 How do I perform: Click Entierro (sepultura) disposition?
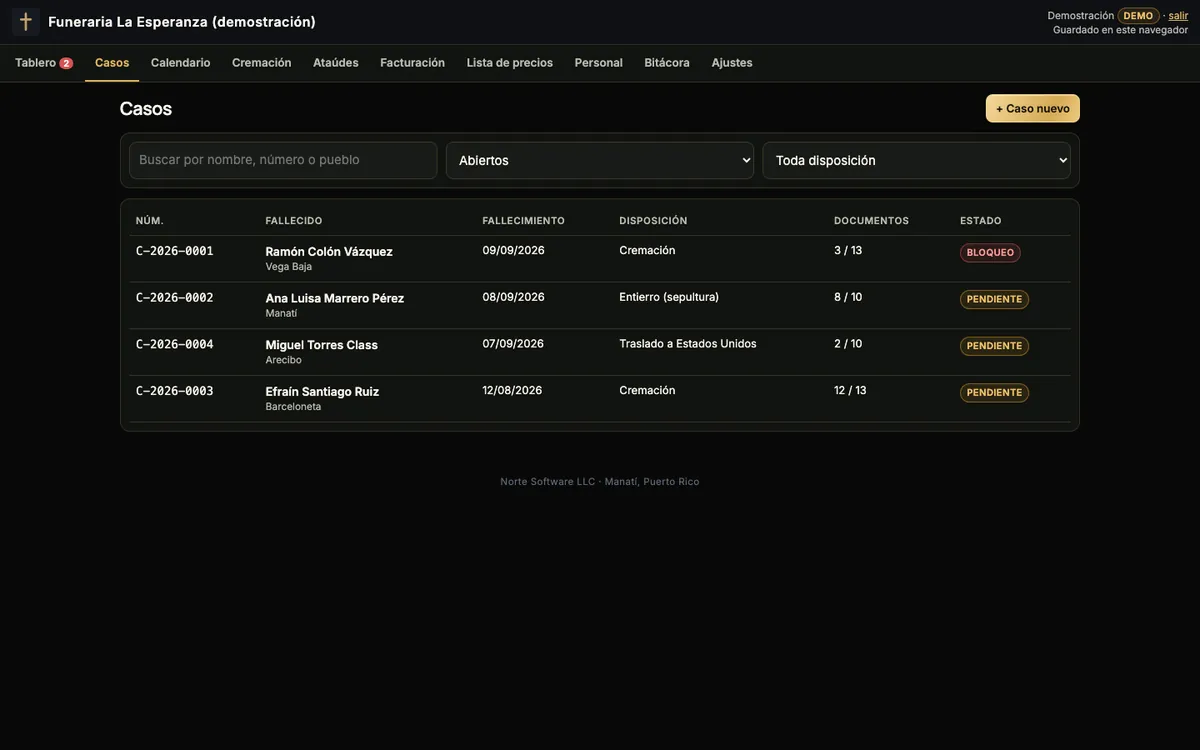click(669, 297)
